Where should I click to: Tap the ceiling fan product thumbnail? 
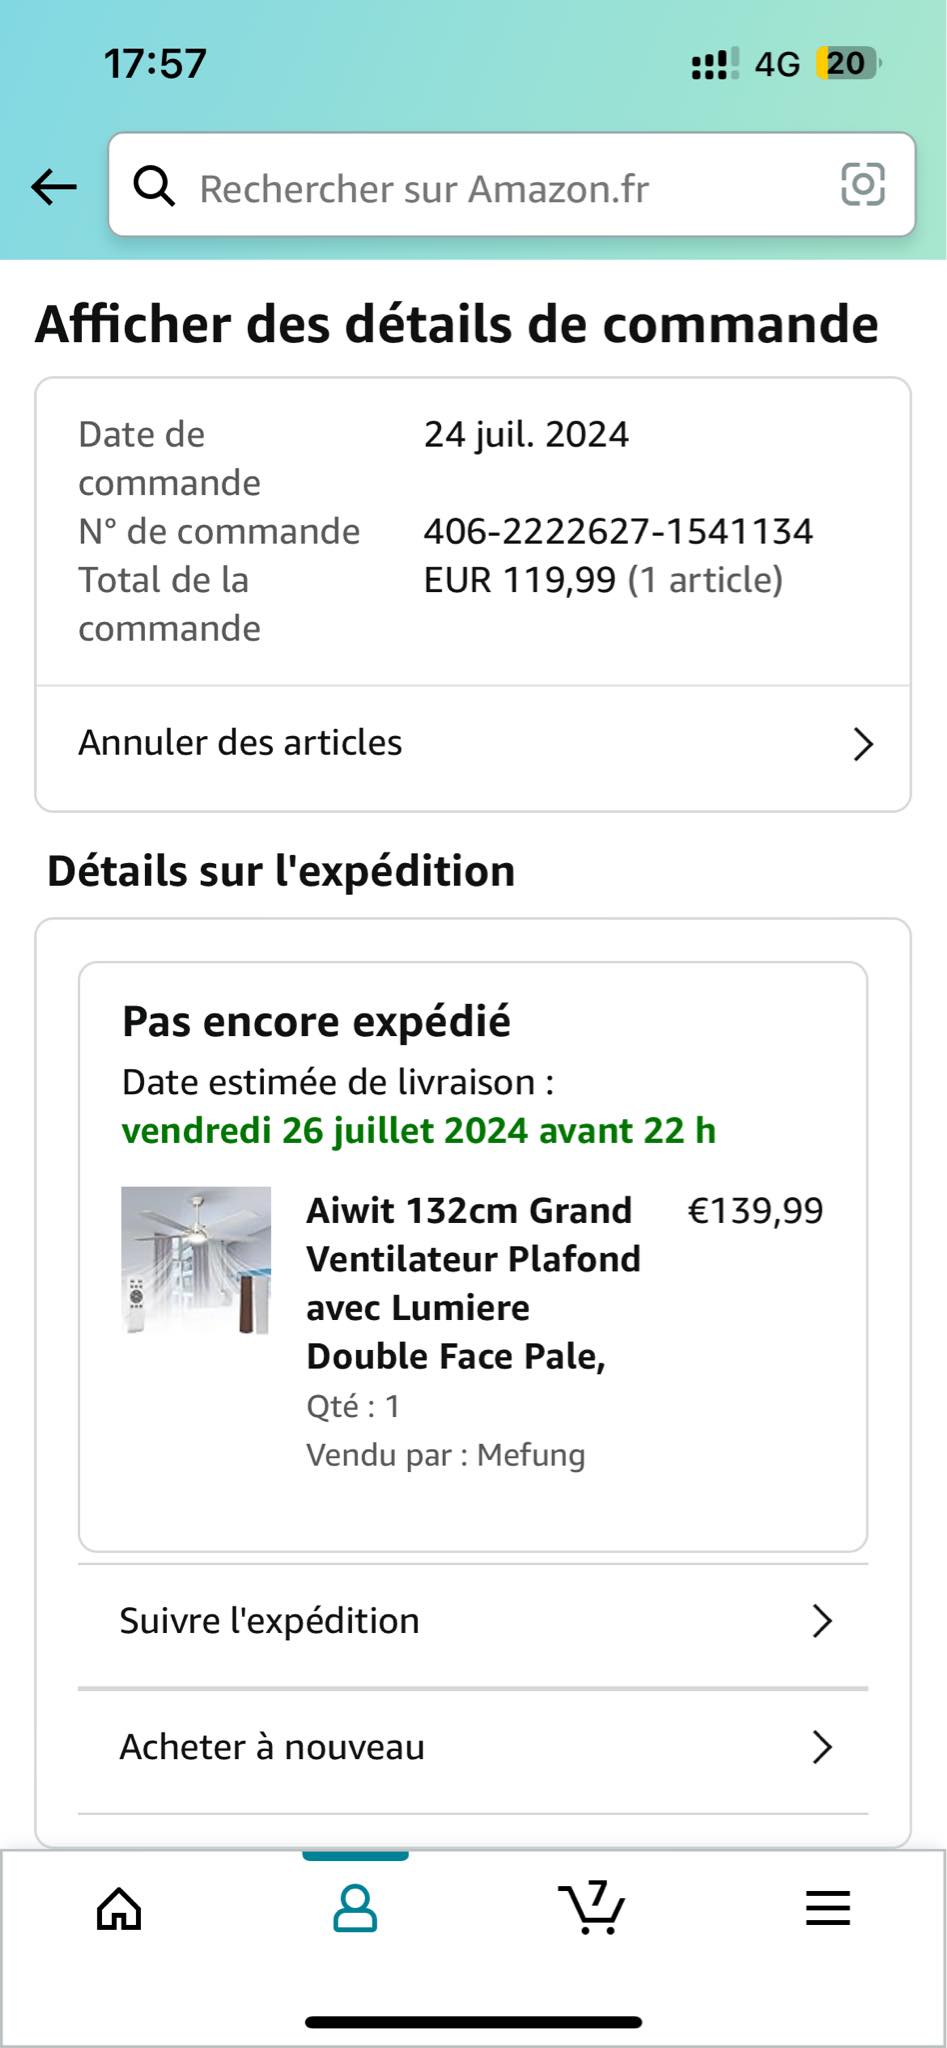(x=196, y=1260)
